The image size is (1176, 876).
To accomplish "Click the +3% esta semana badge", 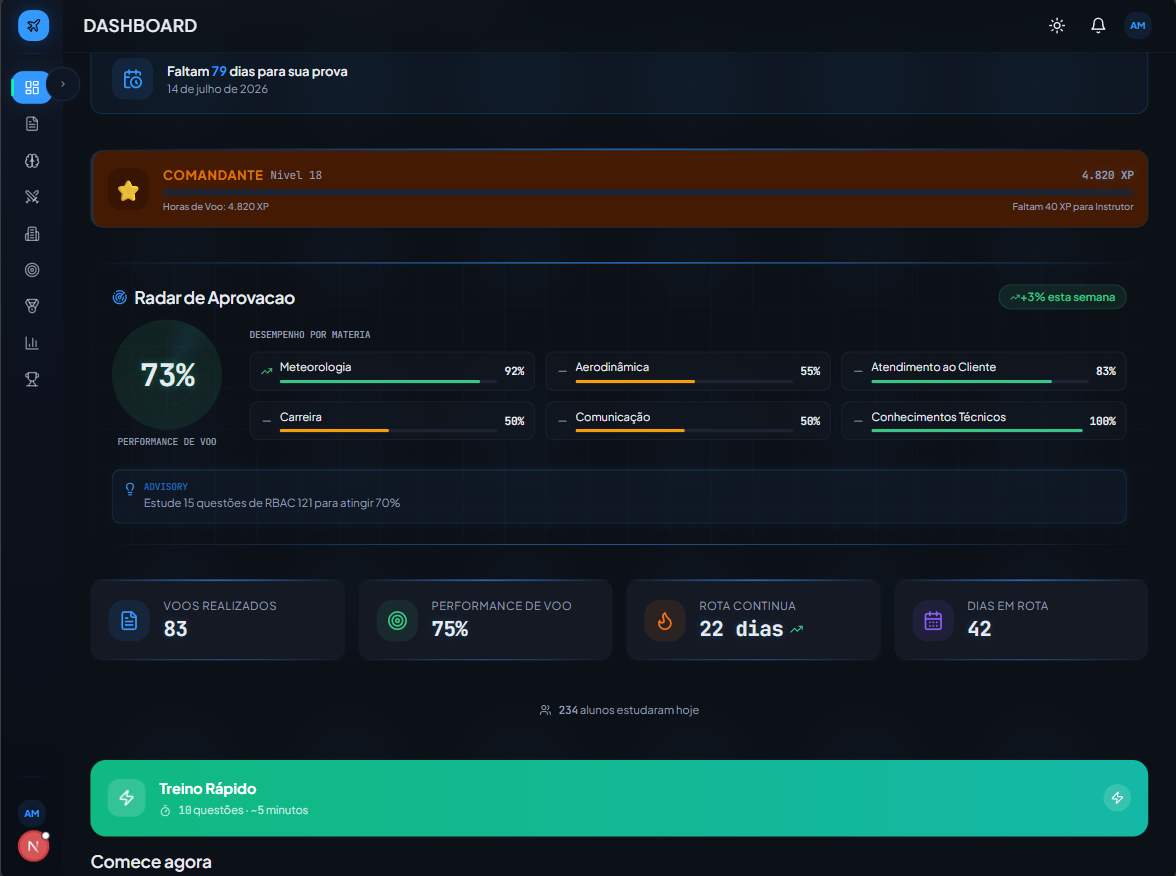I will click(x=1062, y=297).
